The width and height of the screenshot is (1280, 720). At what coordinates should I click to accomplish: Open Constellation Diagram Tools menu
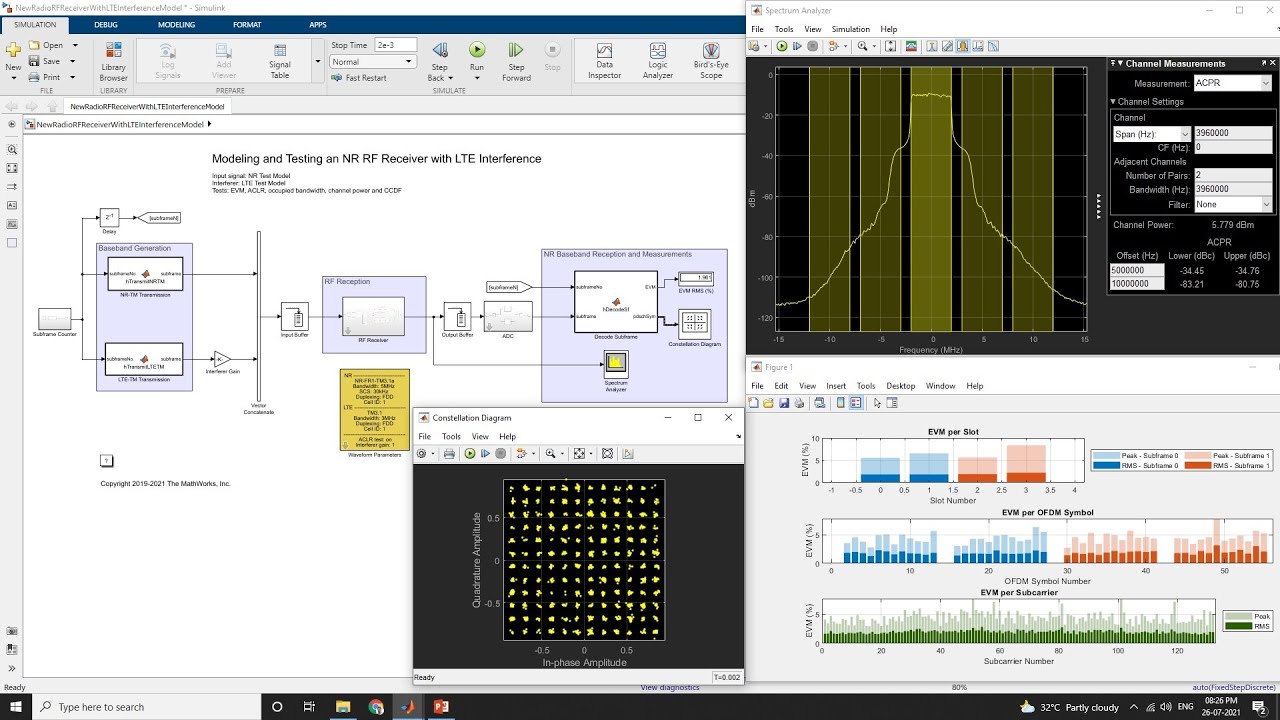451,437
